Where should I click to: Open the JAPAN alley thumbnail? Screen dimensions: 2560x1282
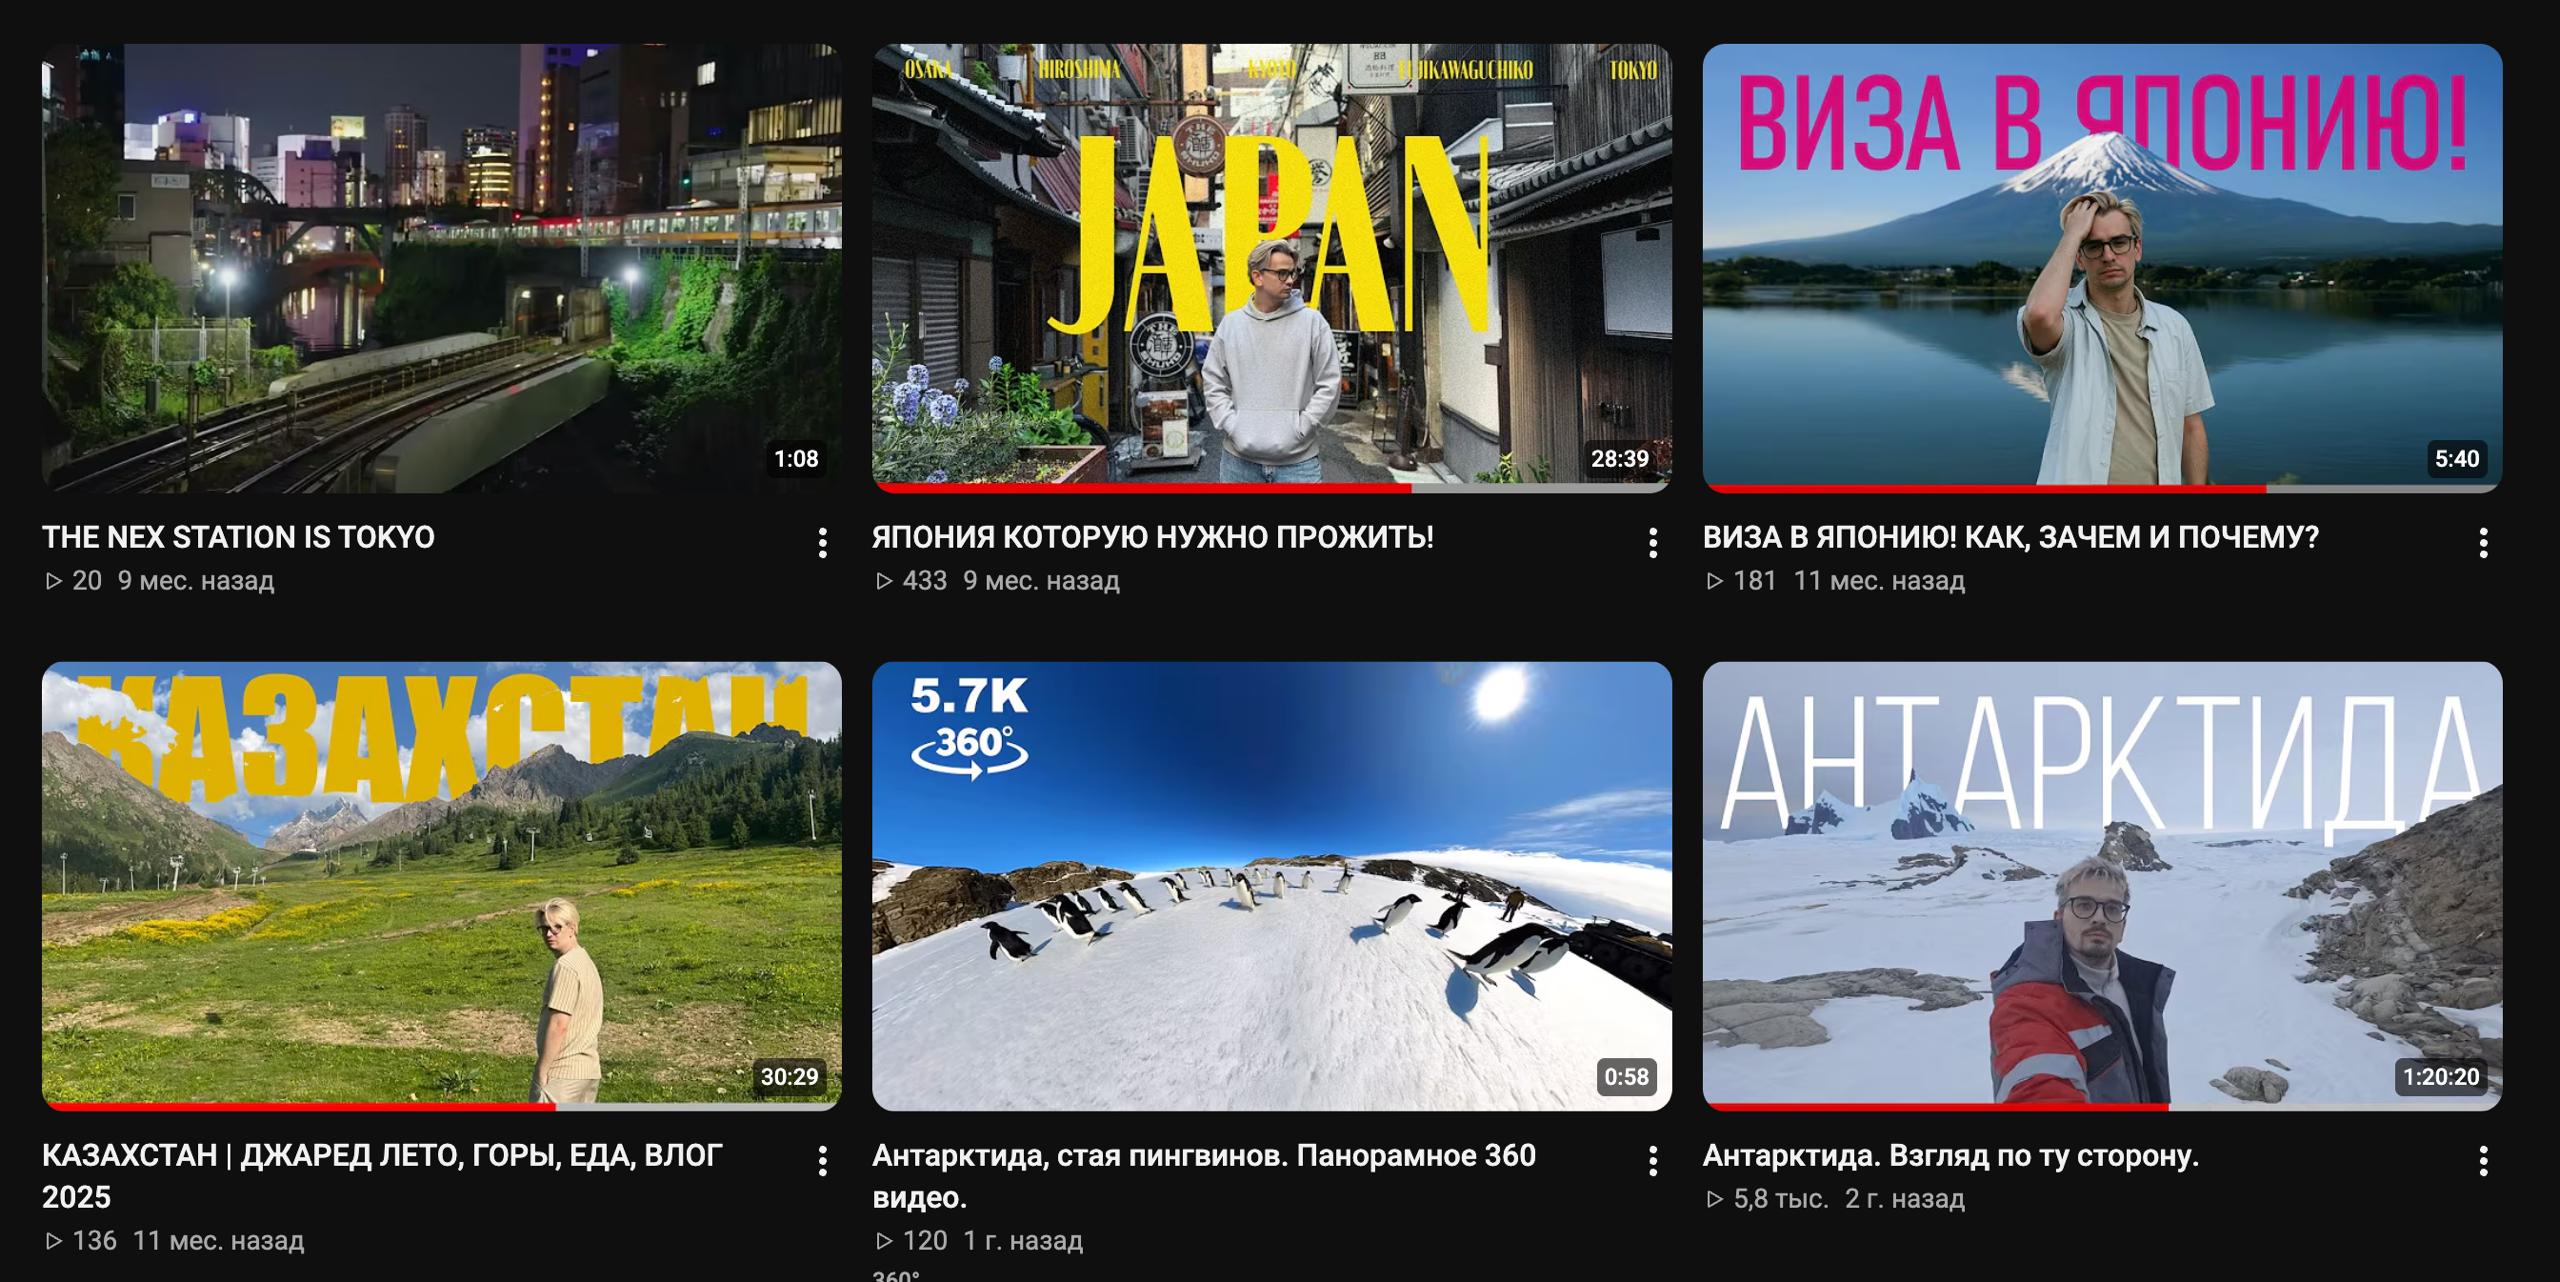(1272, 268)
